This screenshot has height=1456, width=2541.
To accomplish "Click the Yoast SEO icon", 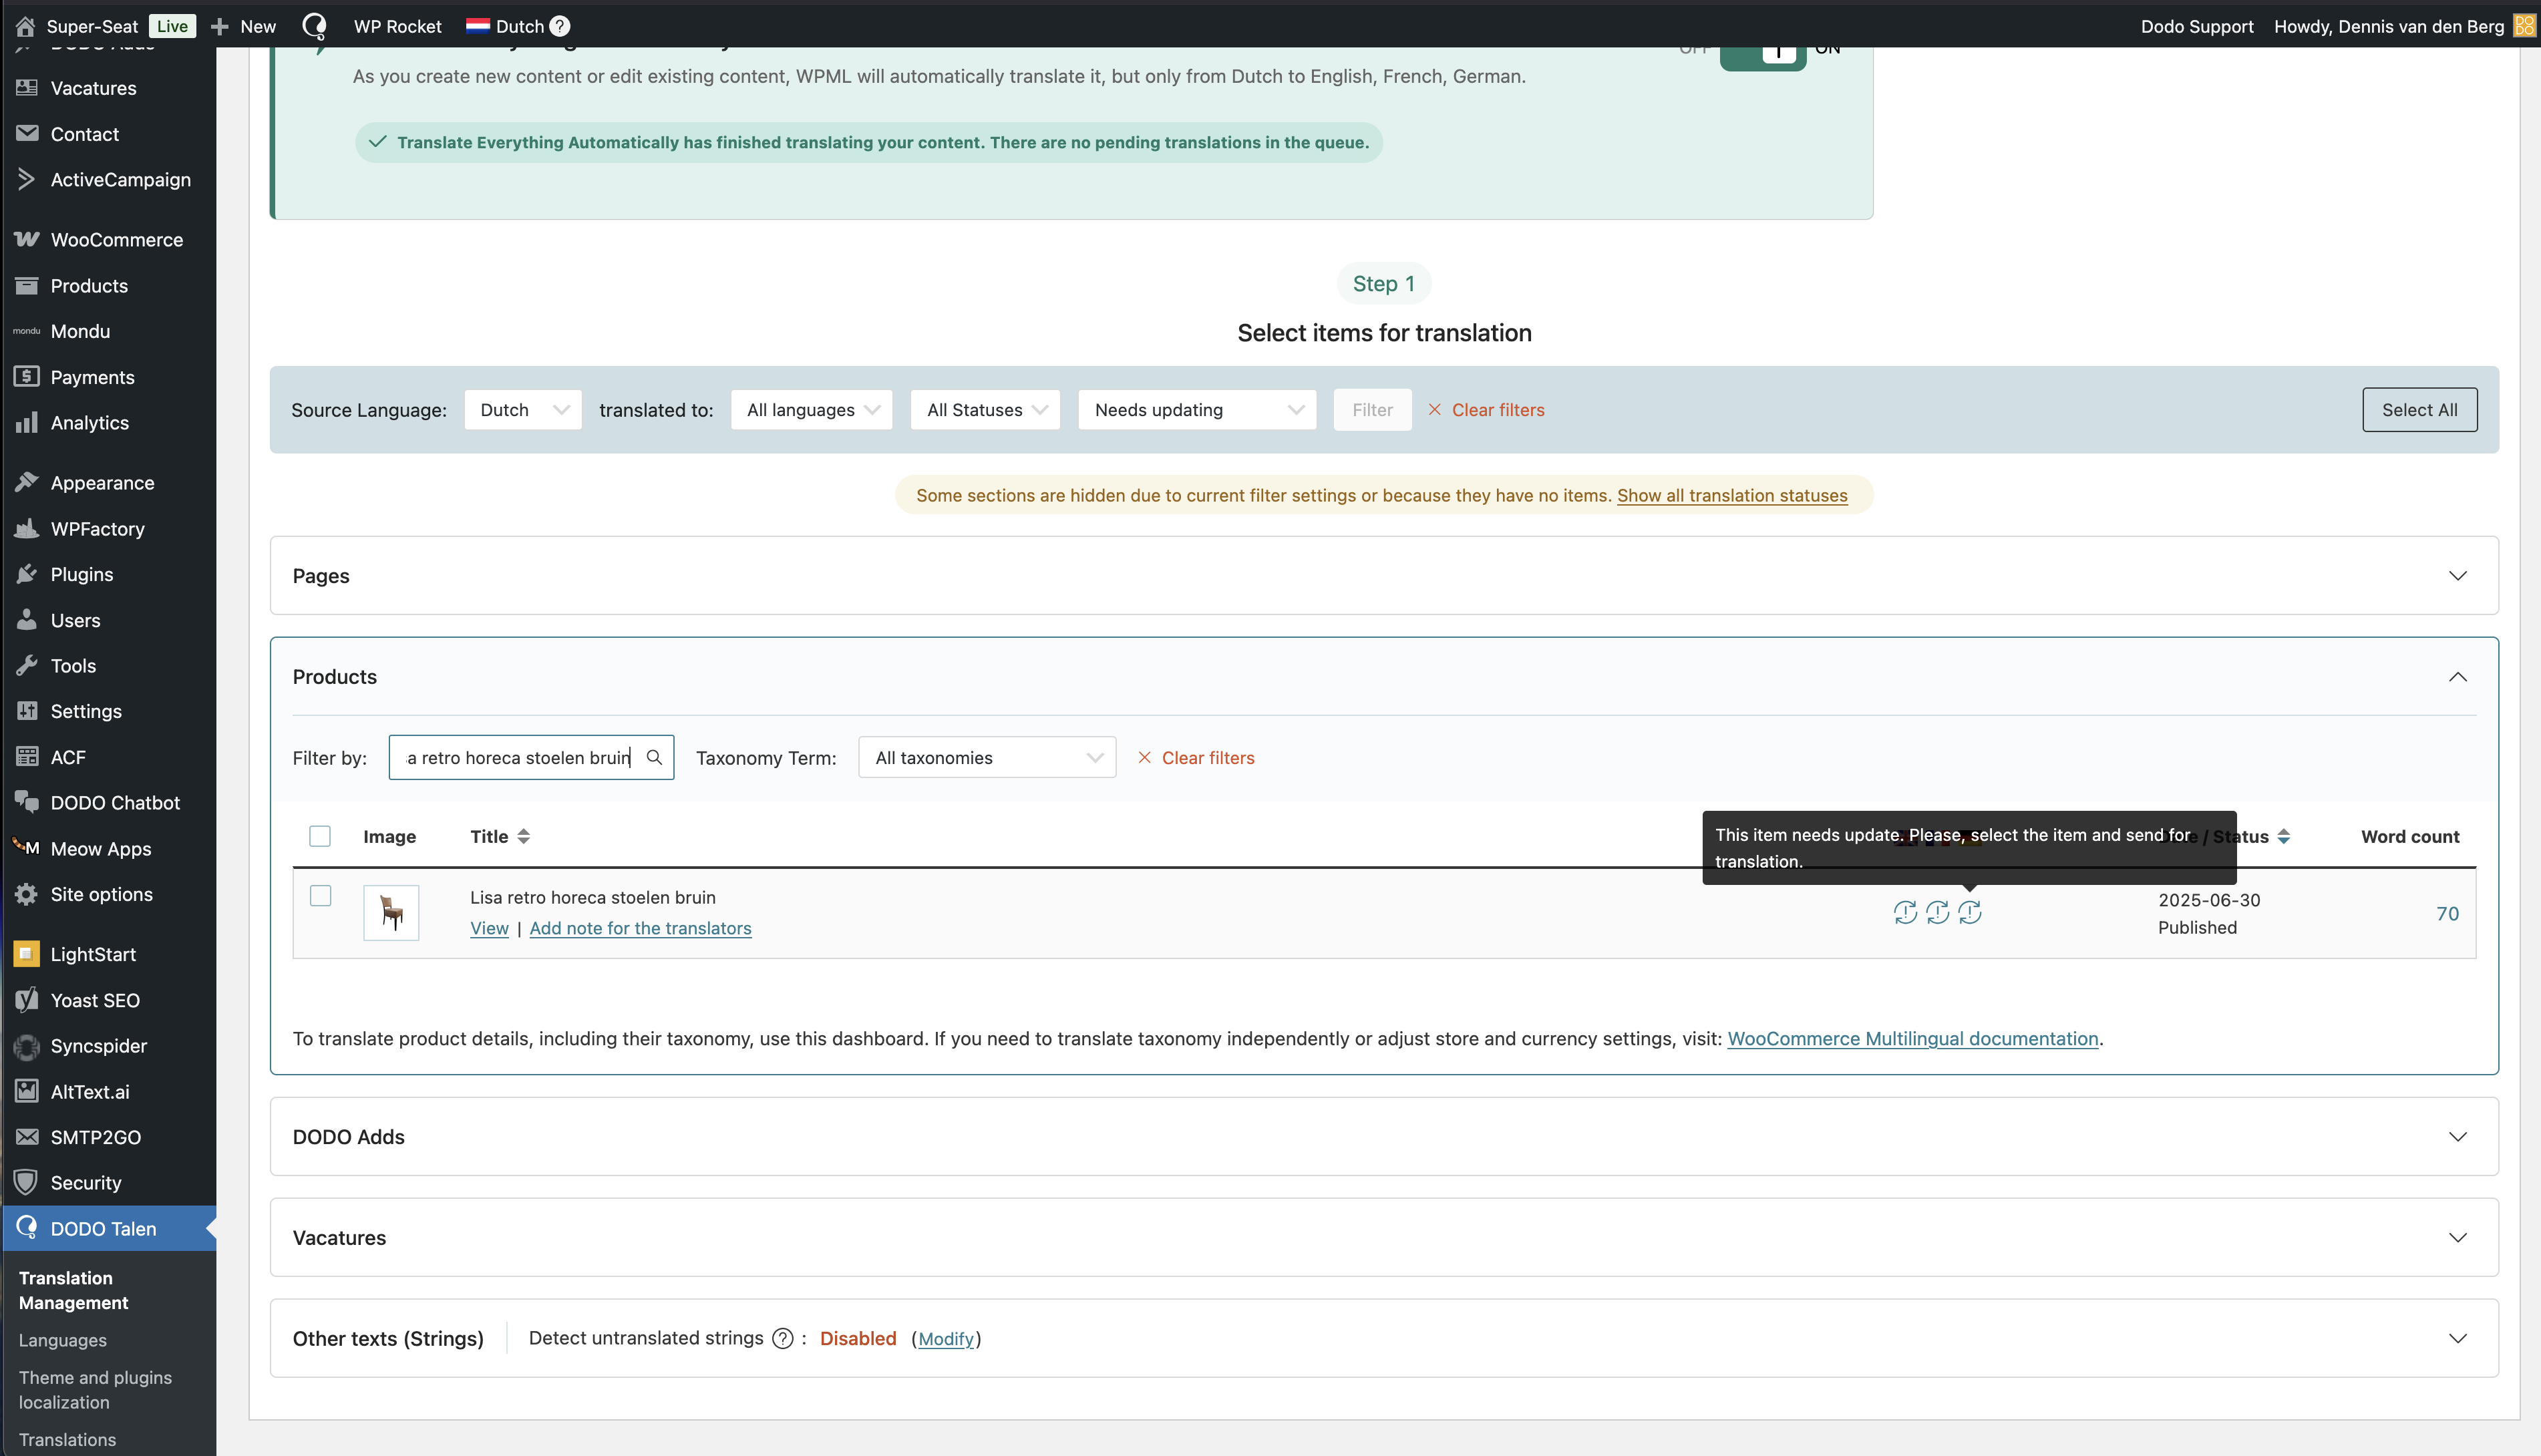I will click(x=27, y=999).
